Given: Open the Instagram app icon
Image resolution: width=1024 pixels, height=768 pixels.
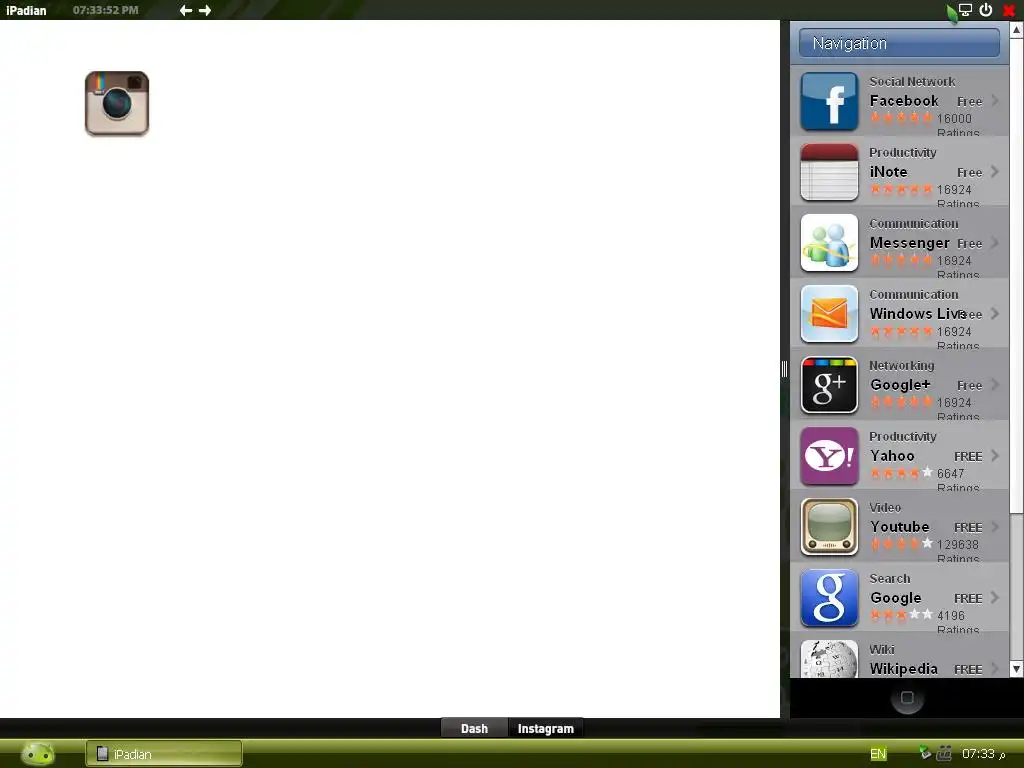Looking at the screenshot, I should (x=117, y=103).
